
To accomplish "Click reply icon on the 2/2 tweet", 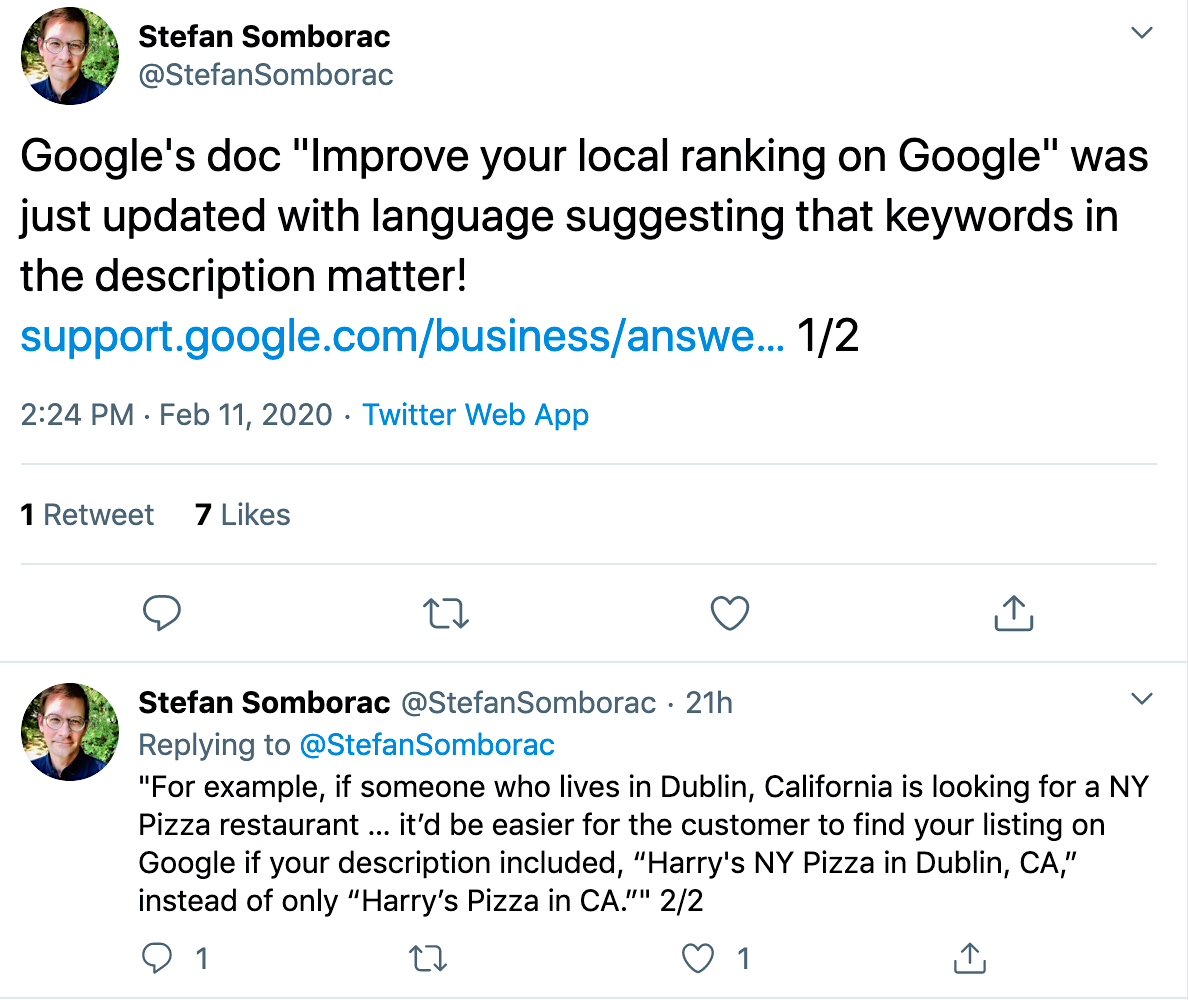I will (x=157, y=958).
